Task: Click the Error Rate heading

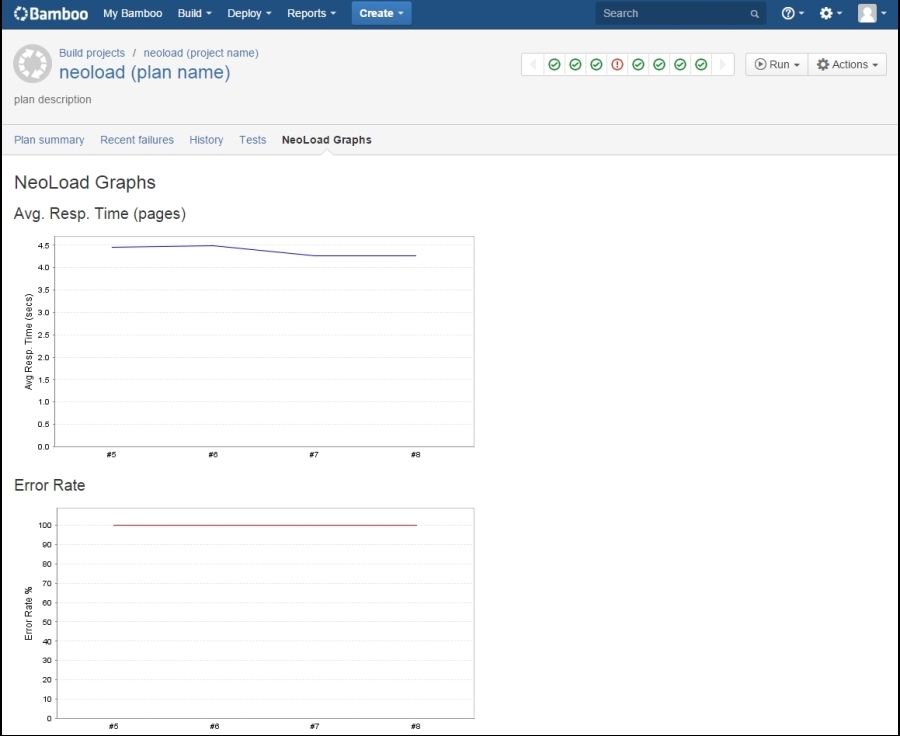Action: [x=49, y=485]
